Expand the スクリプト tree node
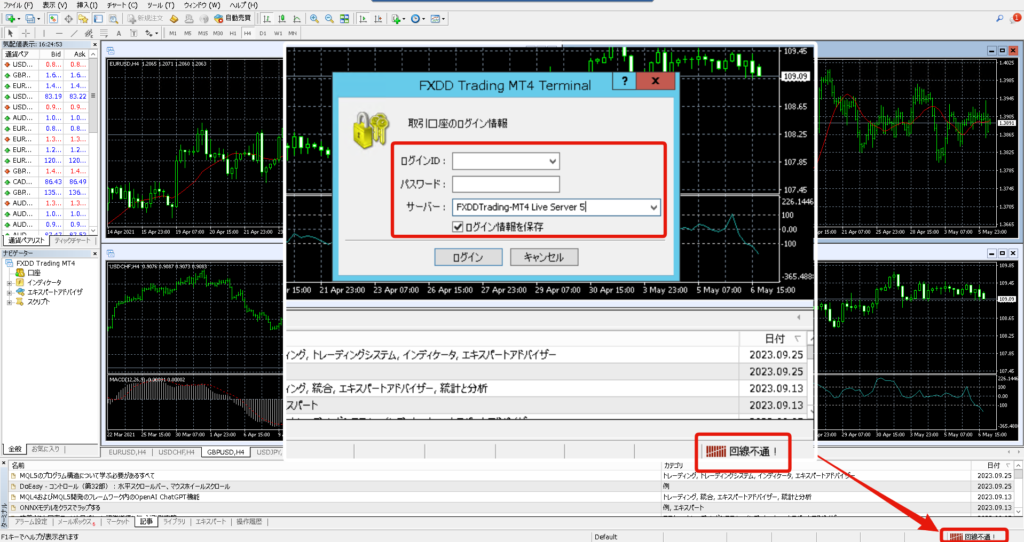This screenshot has height=542, width=1024. (x=9, y=302)
